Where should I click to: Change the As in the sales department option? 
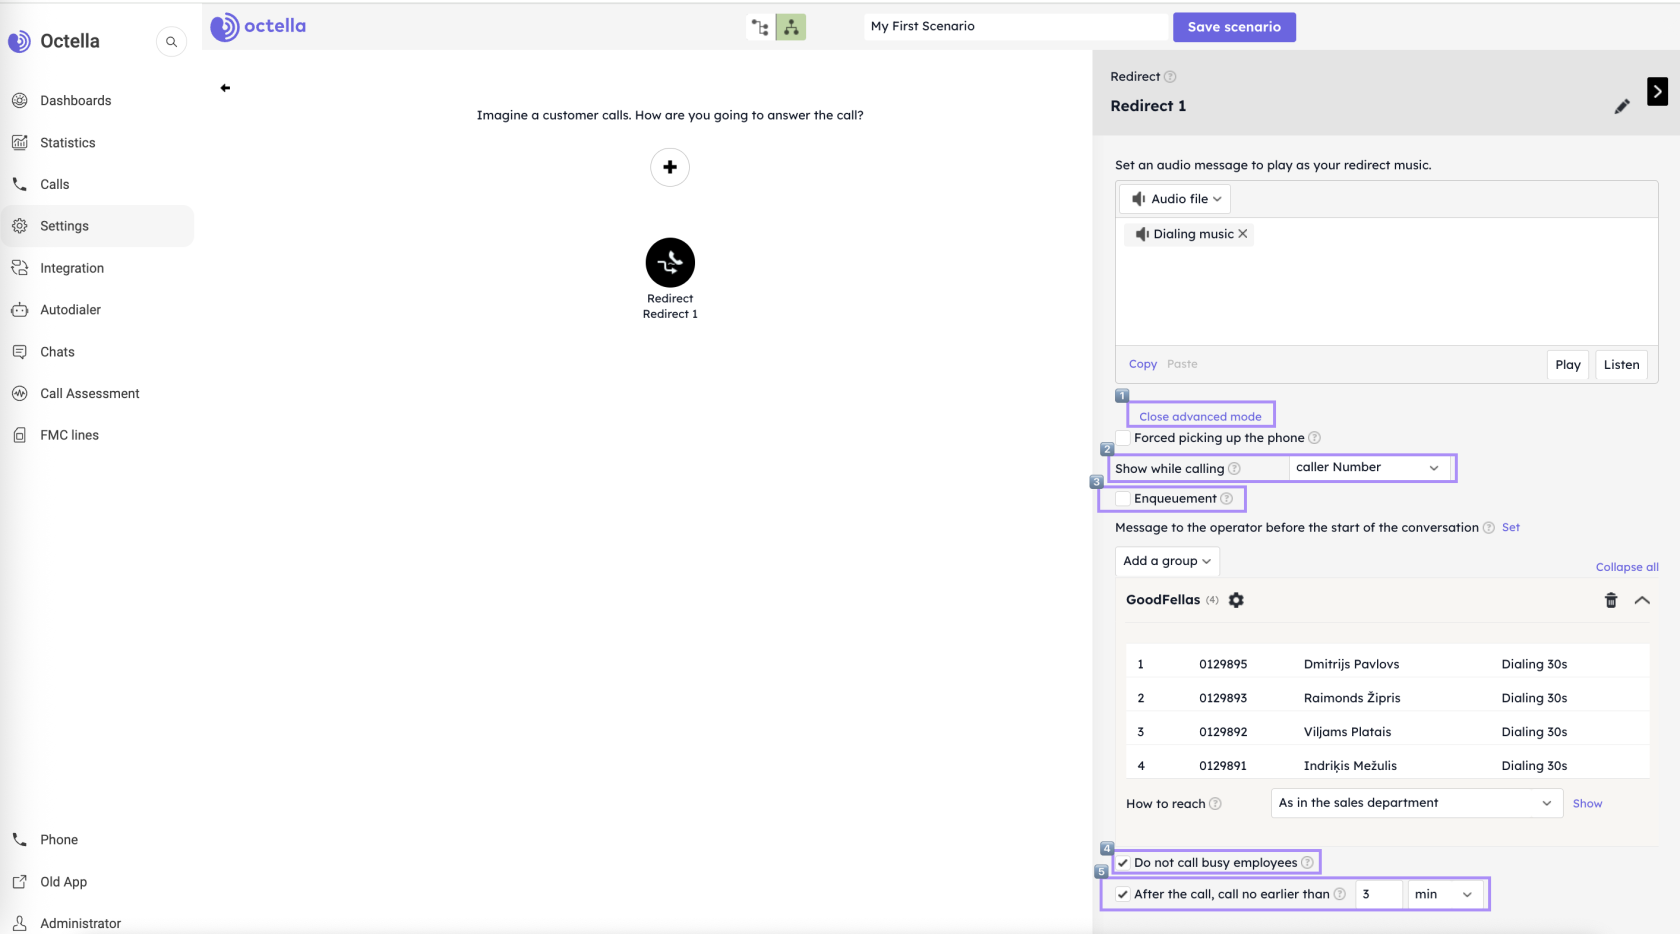[1415, 802]
